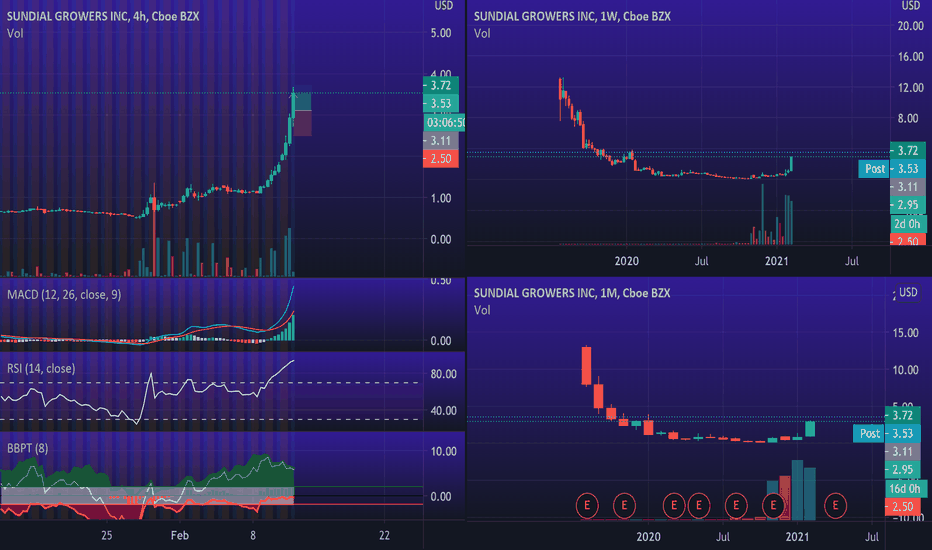Image resolution: width=932 pixels, height=550 pixels.
Task: Click the red 2.50 price label on the 4h chart
Action: (x=440, y=159)
